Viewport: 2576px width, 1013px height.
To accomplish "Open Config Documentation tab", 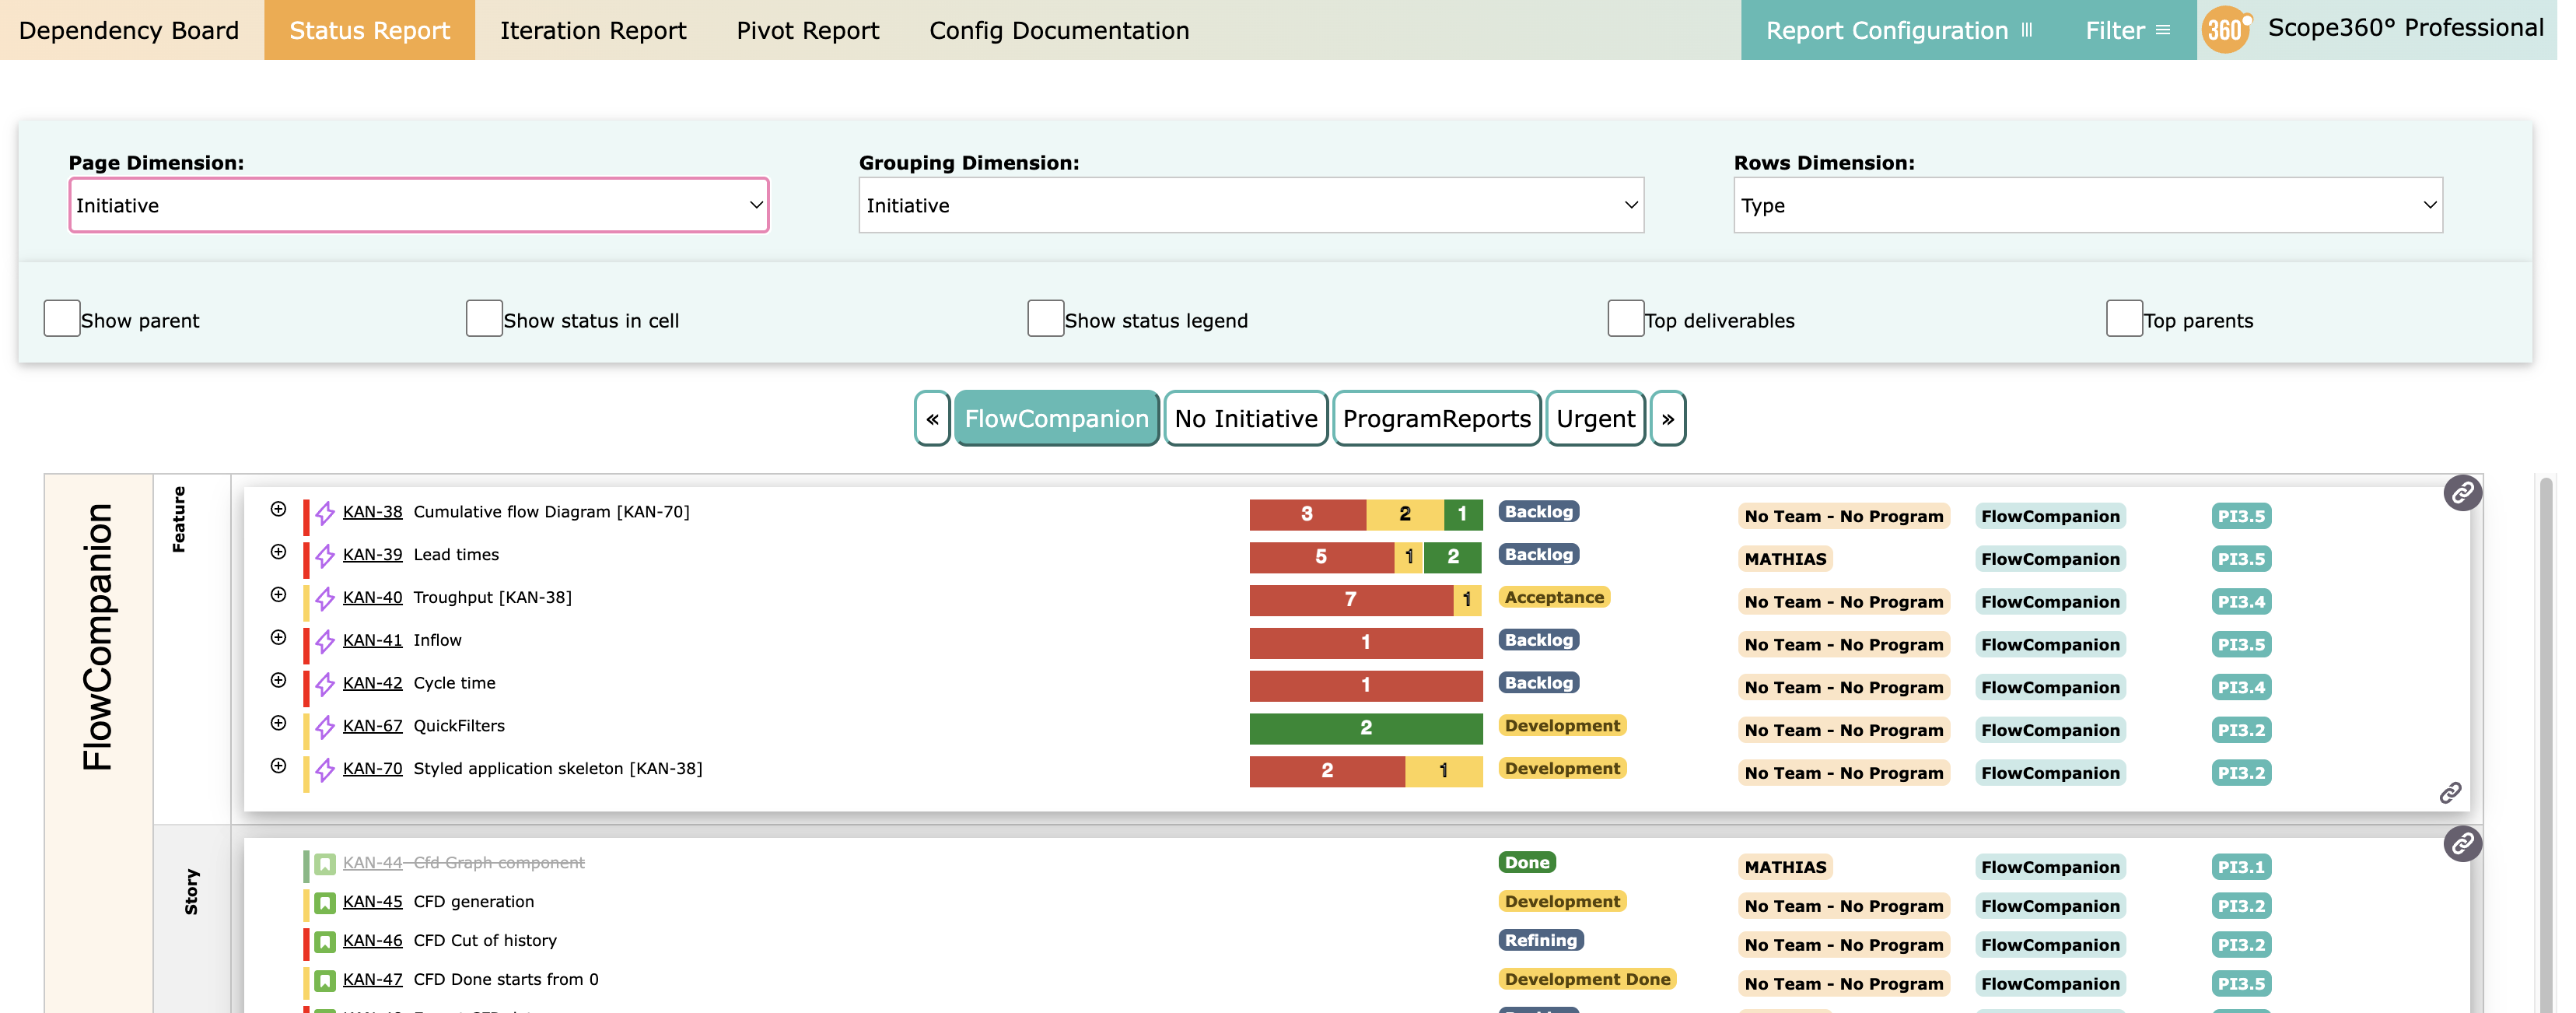I will coord(1059,30).
